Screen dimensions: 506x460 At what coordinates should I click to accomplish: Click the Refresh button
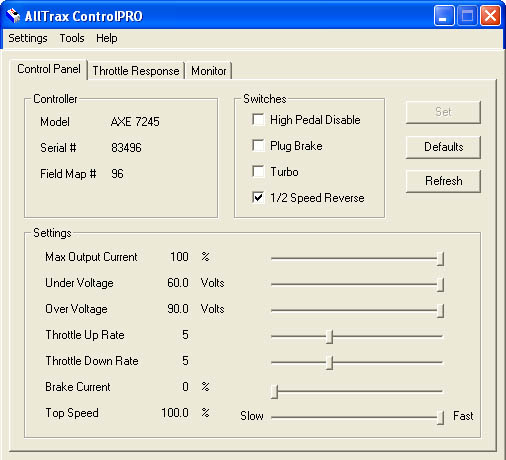443,181
